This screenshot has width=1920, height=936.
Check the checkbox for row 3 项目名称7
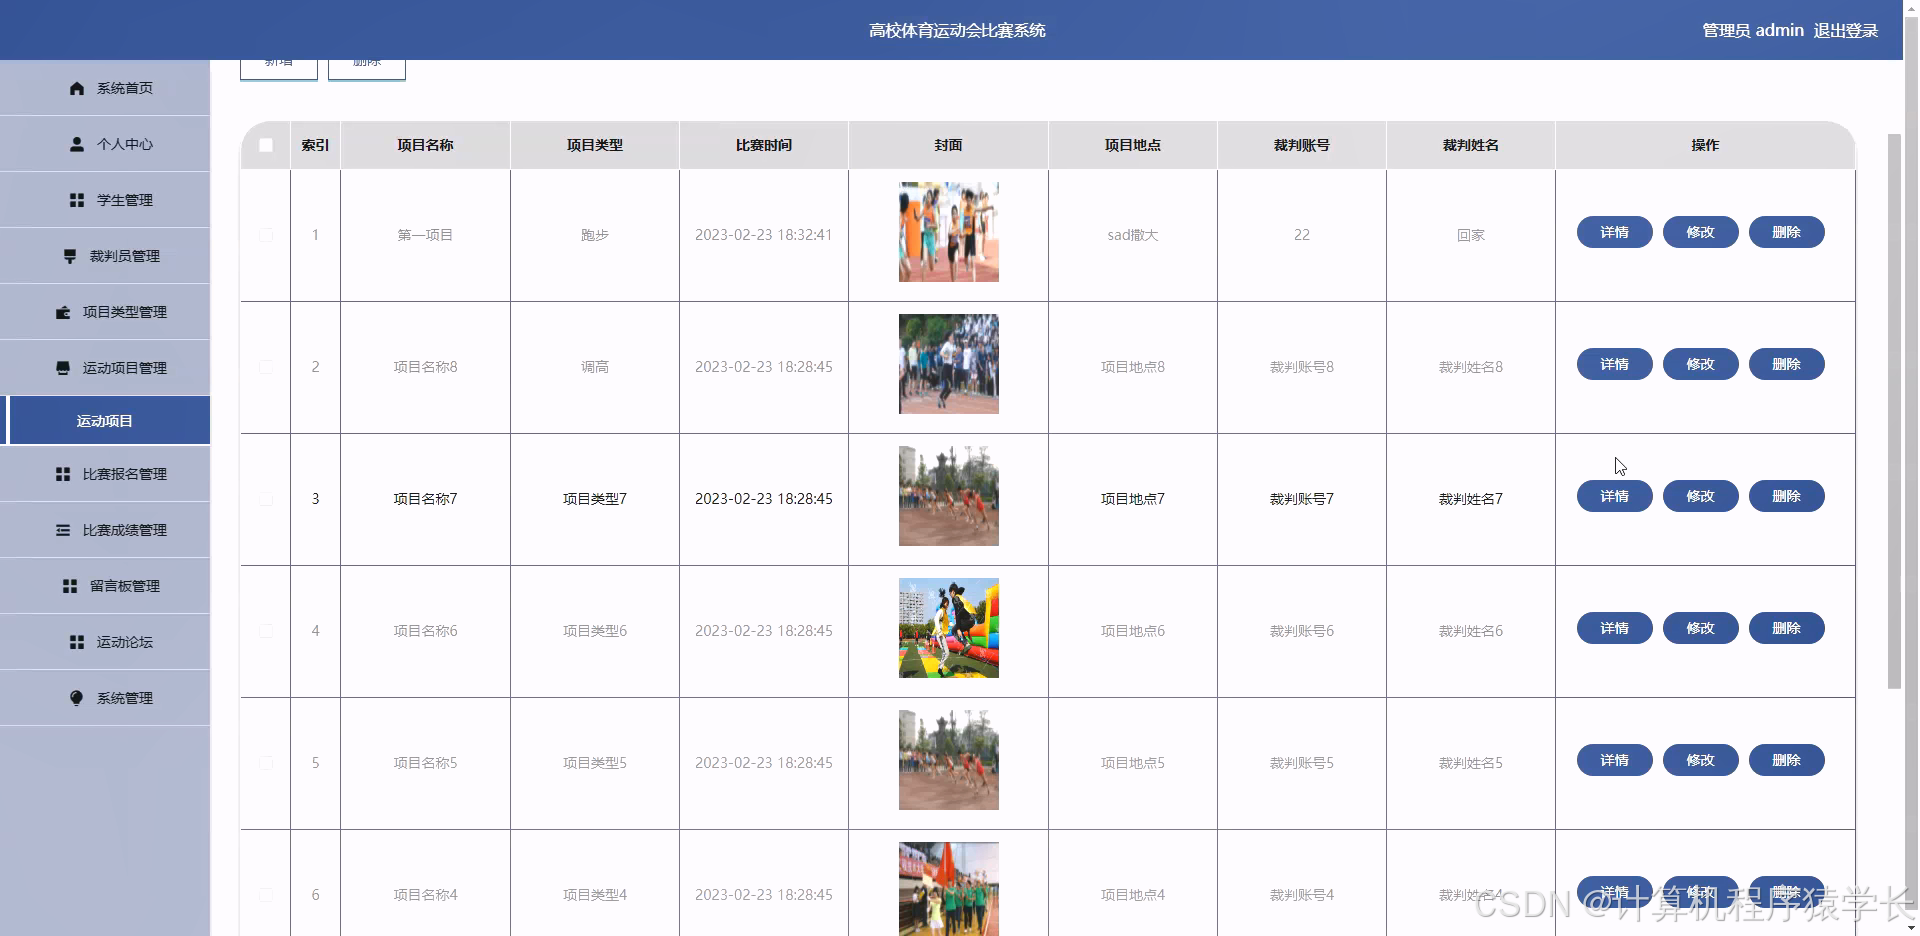[x=266, y=499]
